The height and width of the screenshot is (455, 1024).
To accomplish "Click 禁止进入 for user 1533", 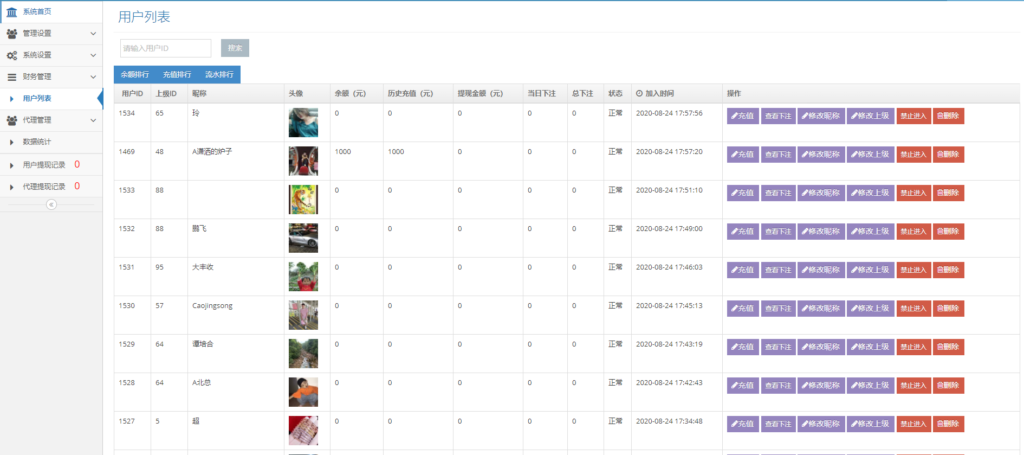I will coord(913,193).
